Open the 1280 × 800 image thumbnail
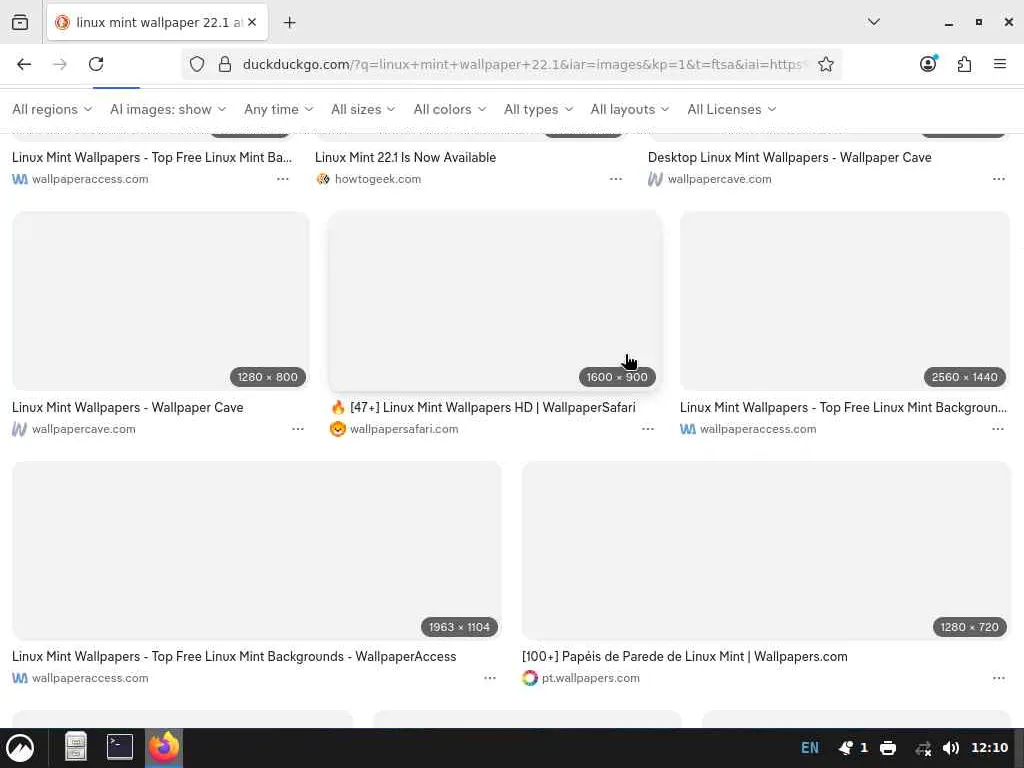 coord(161,300)
